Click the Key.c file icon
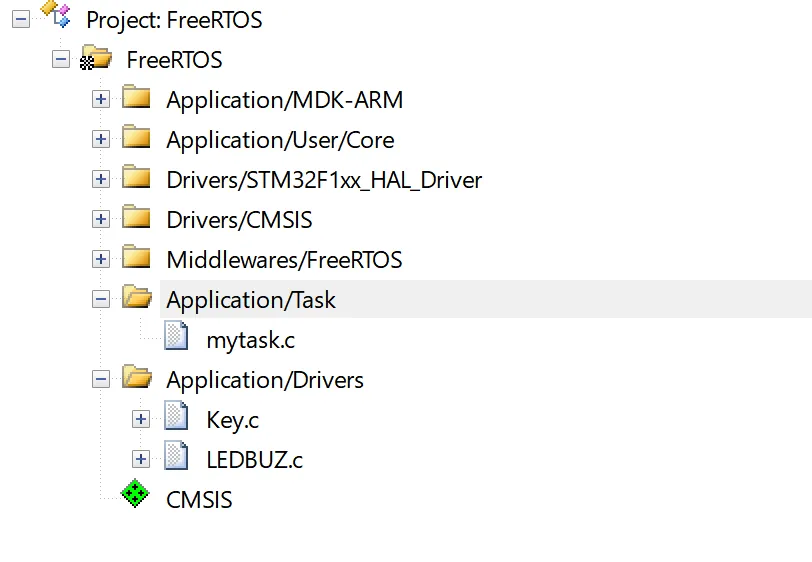 [176, 417]
